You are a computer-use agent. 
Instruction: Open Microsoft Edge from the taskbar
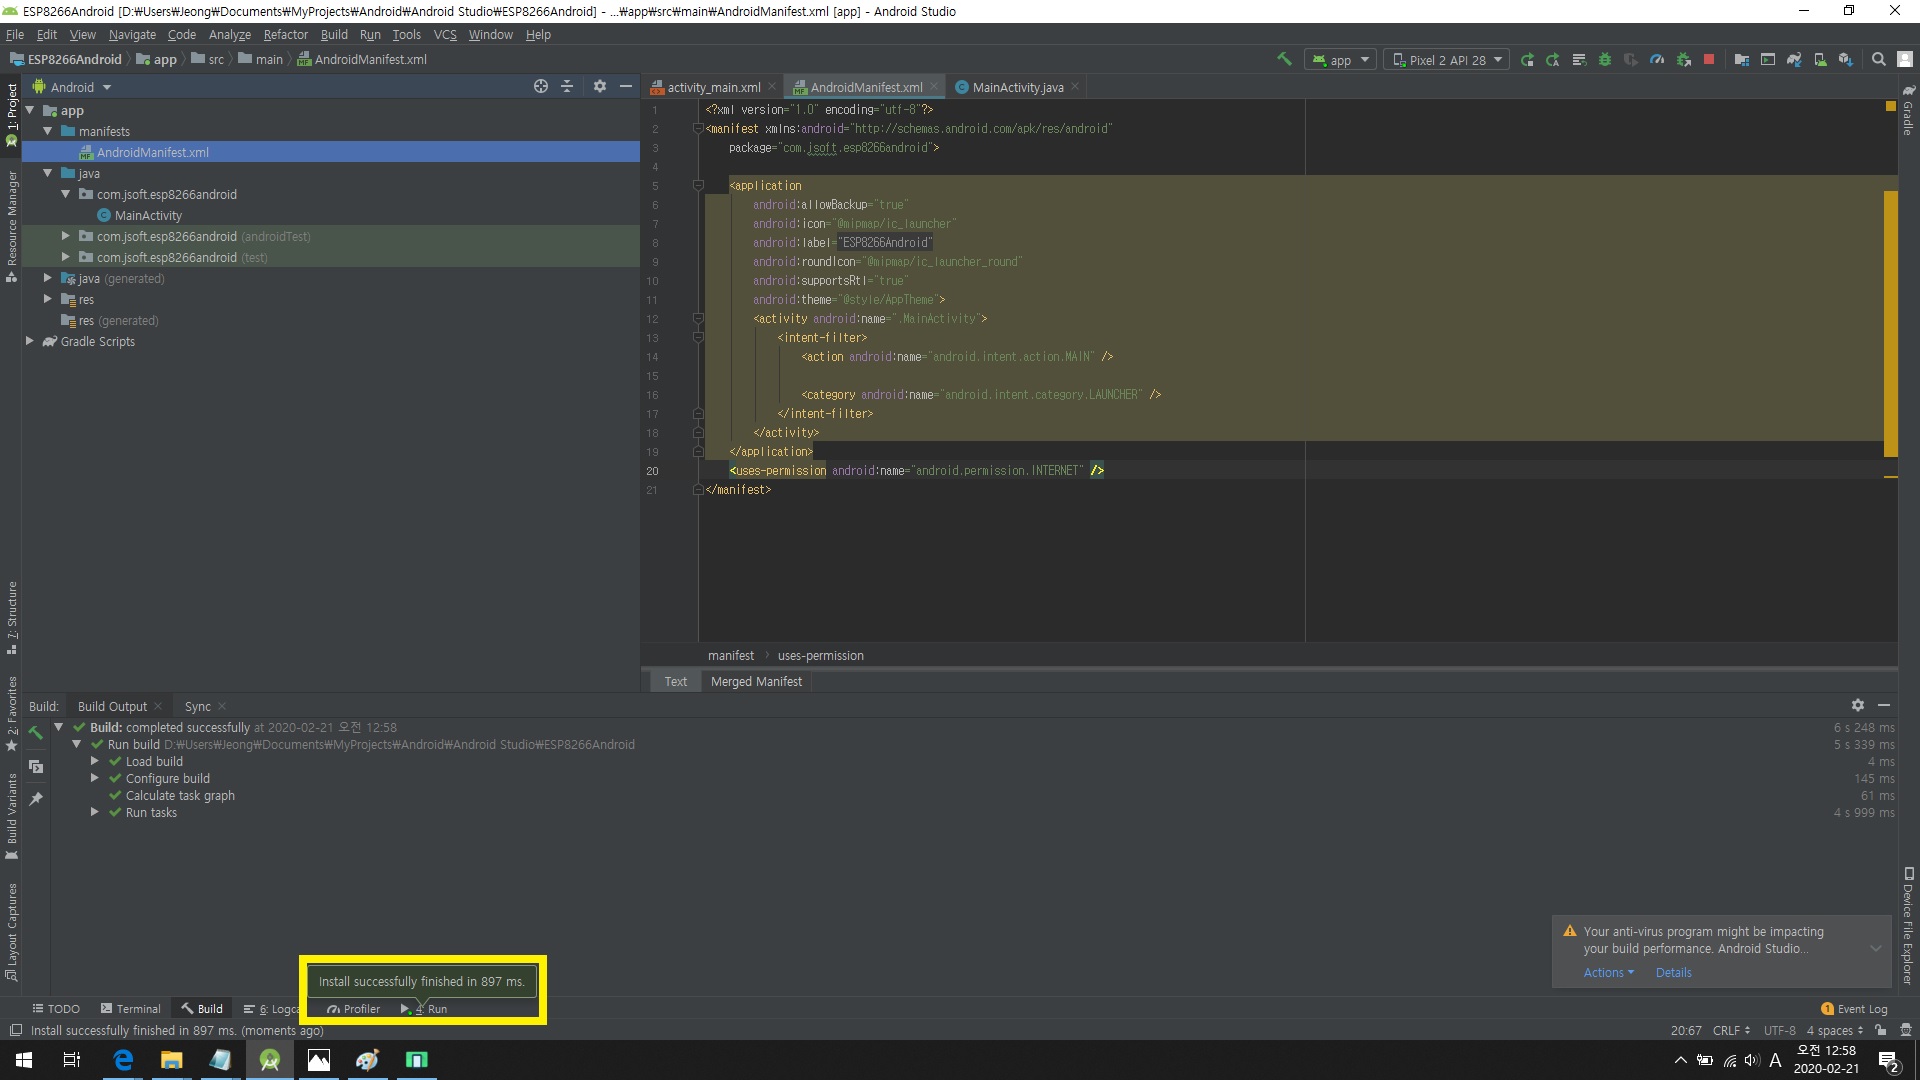[x=123, y=1060]
